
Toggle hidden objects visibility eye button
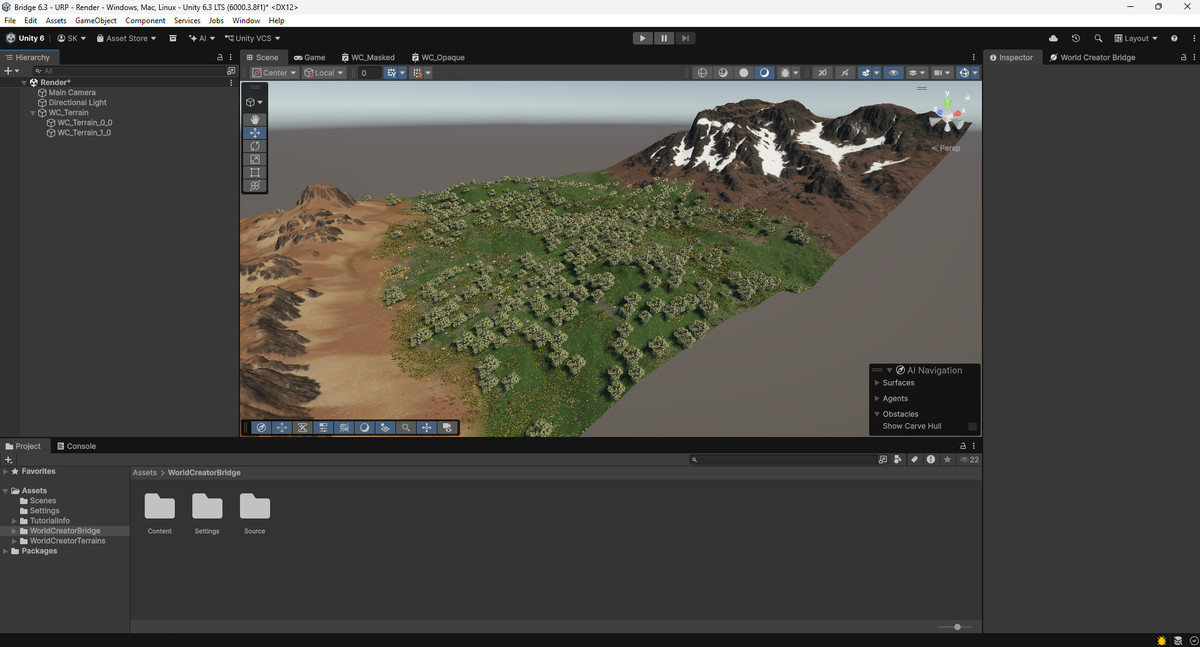[x=894, y=73]
